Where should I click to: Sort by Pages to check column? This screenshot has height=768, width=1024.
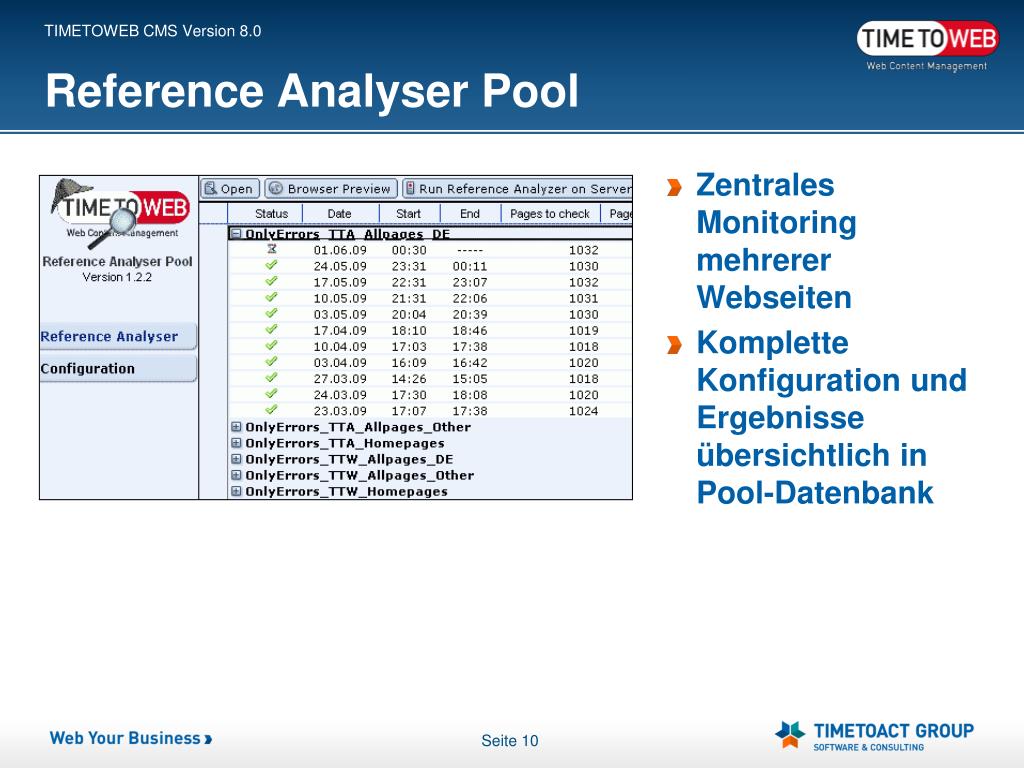click(x=549, y=214)
